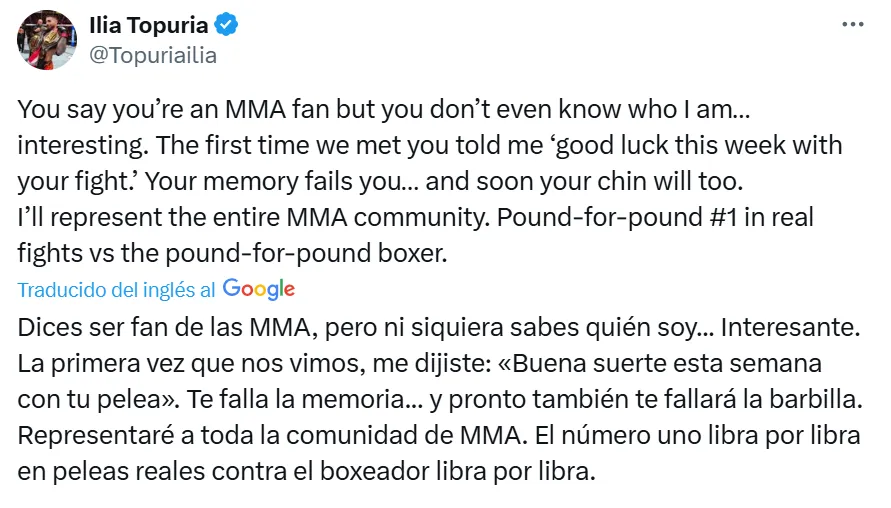Click the word "Interesante." in the translation

coord(790,327)
